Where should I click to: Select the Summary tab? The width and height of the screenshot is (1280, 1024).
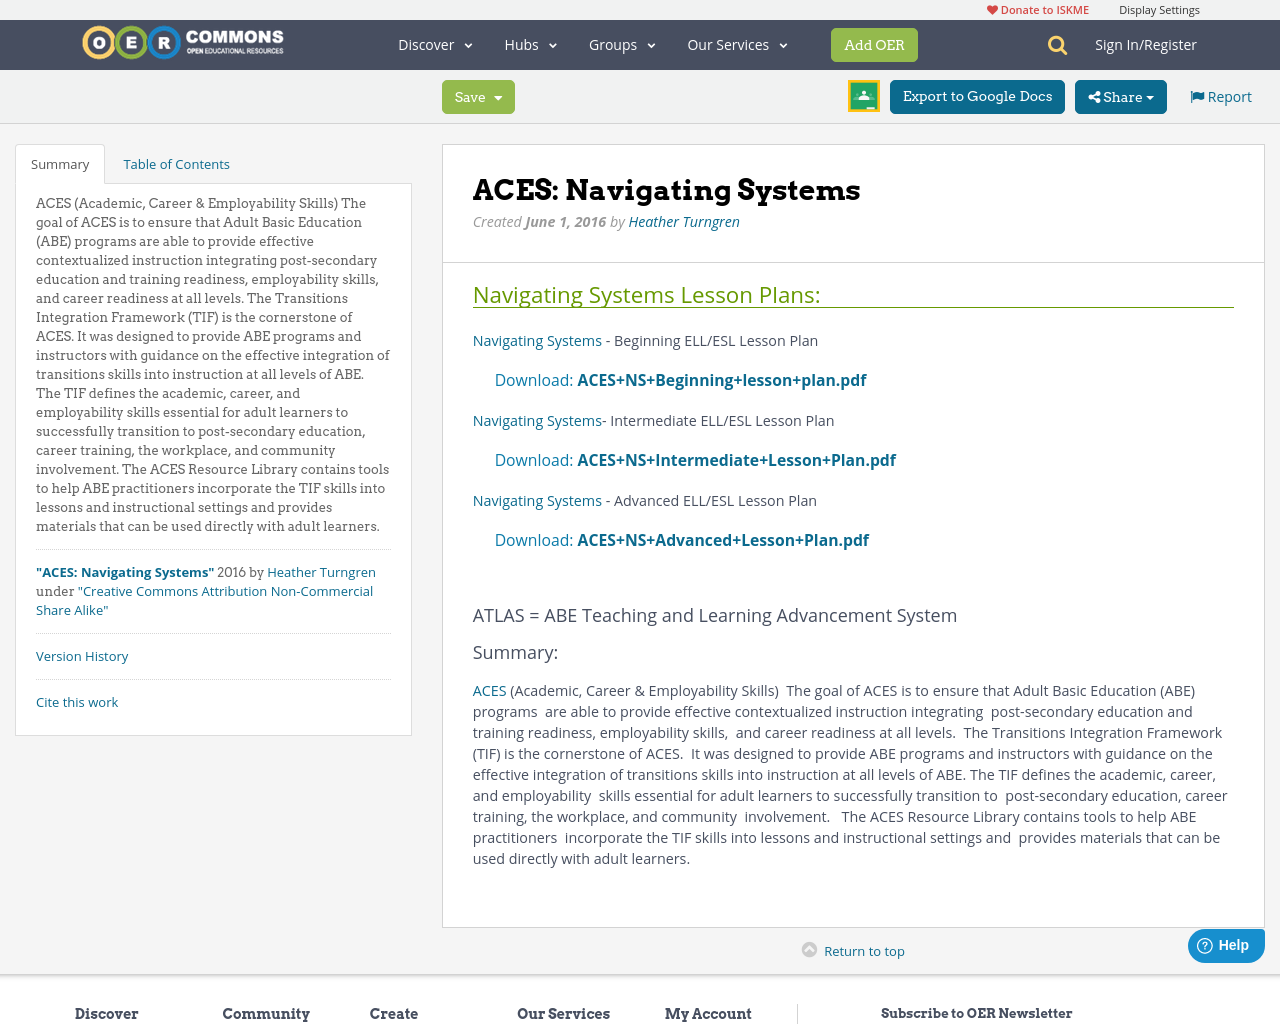click(60, 162)
